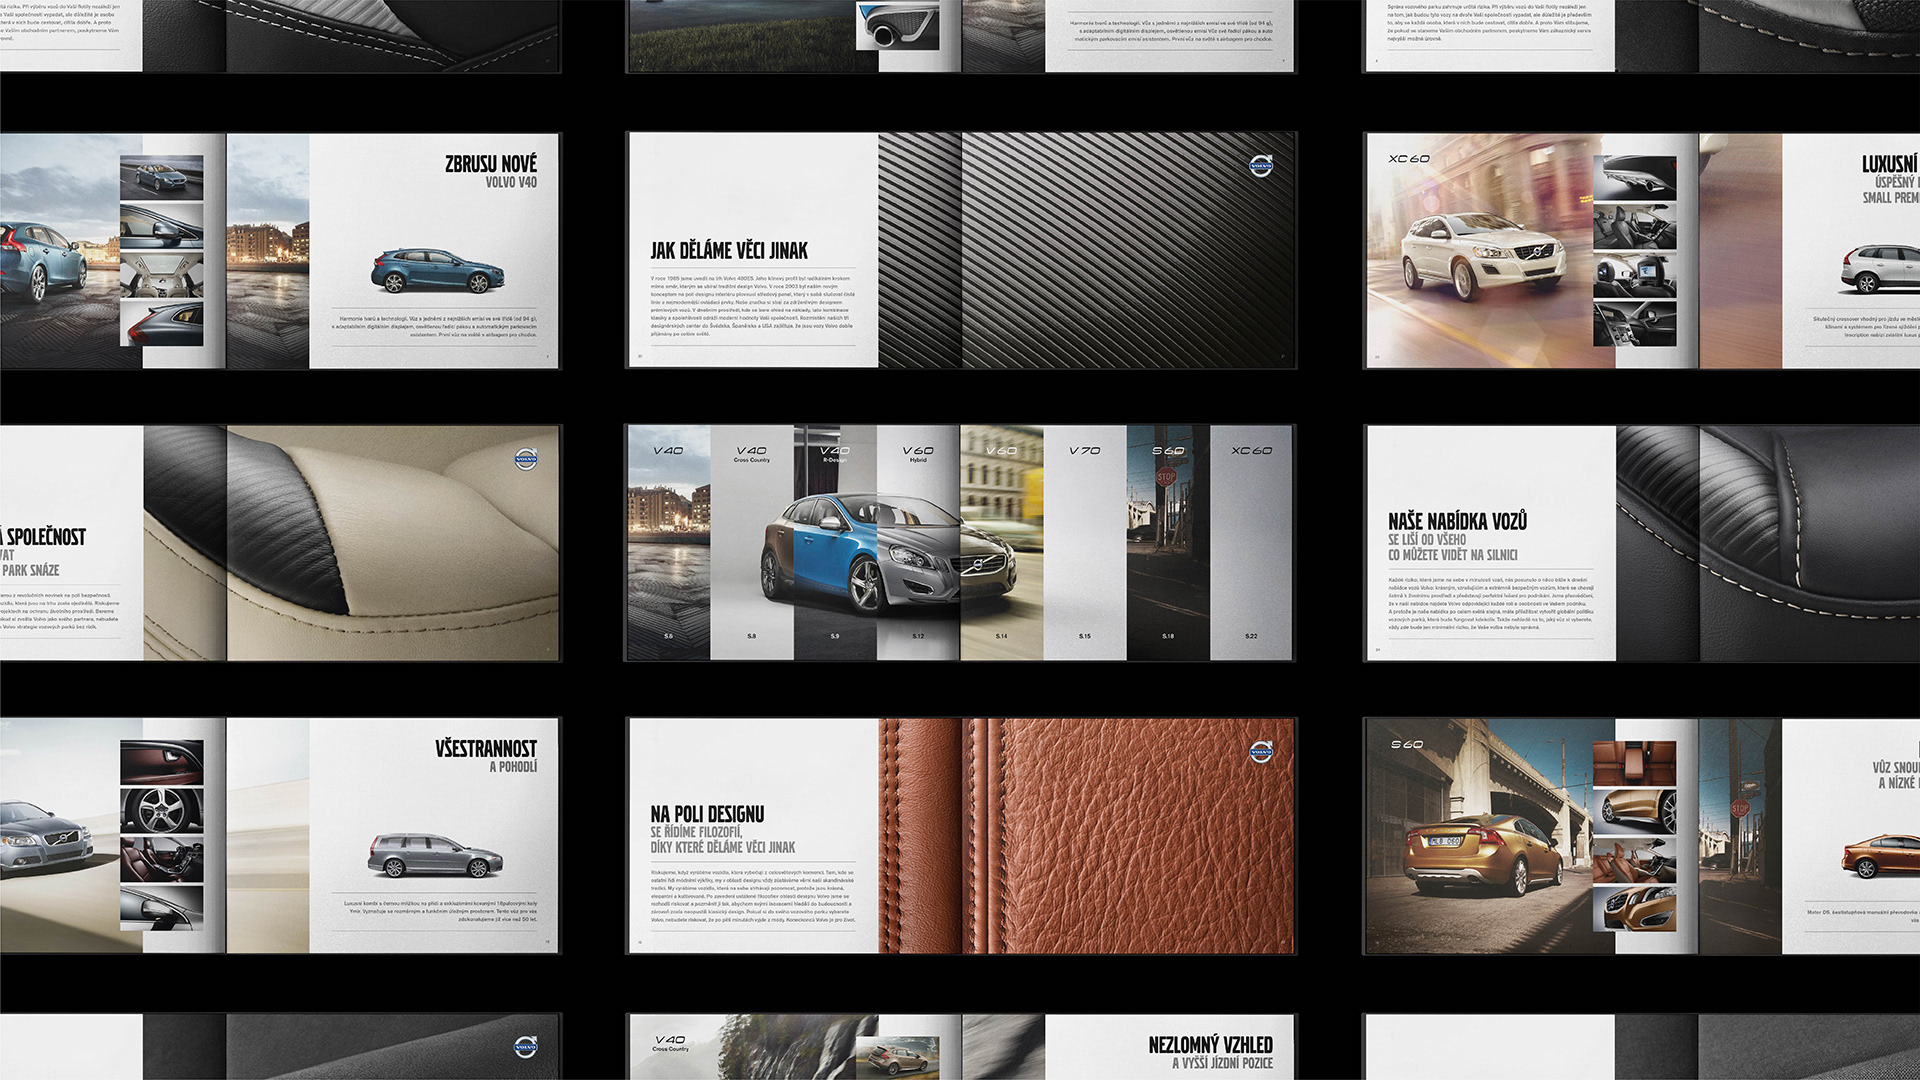Click page reference 'S.15' in the model overview
Screen dimensions: 1920x1080
click(1084, 636)
